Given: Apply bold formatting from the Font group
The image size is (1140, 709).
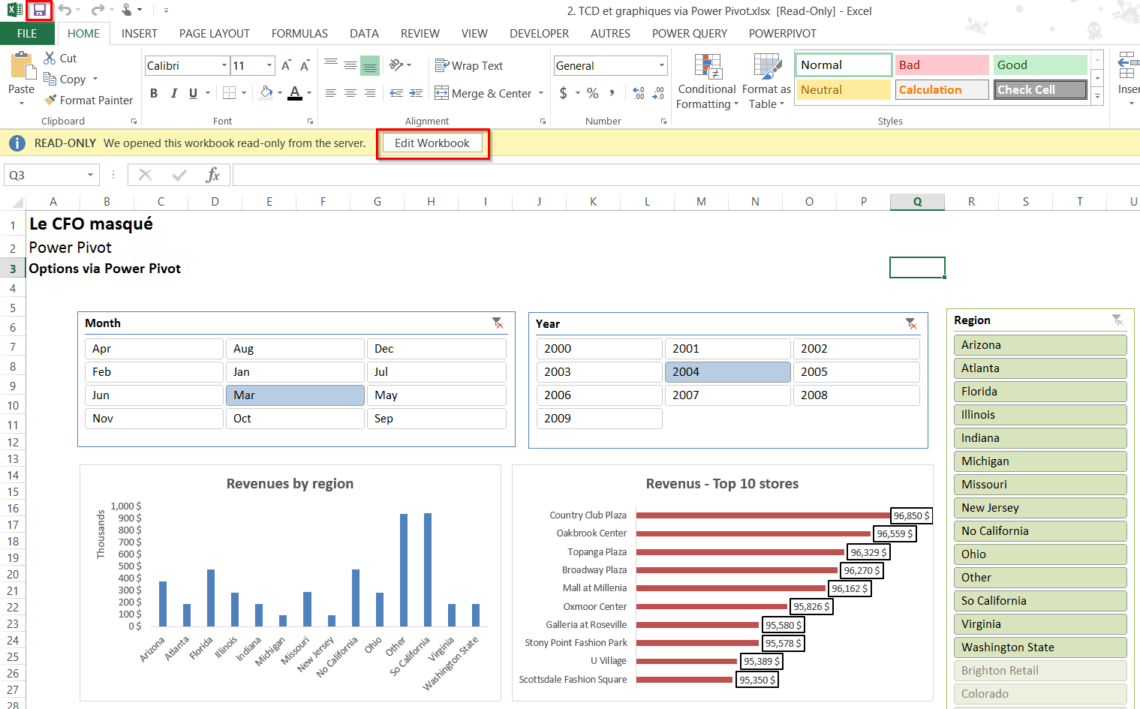Looking at the screenshot, I should (153, 92).
